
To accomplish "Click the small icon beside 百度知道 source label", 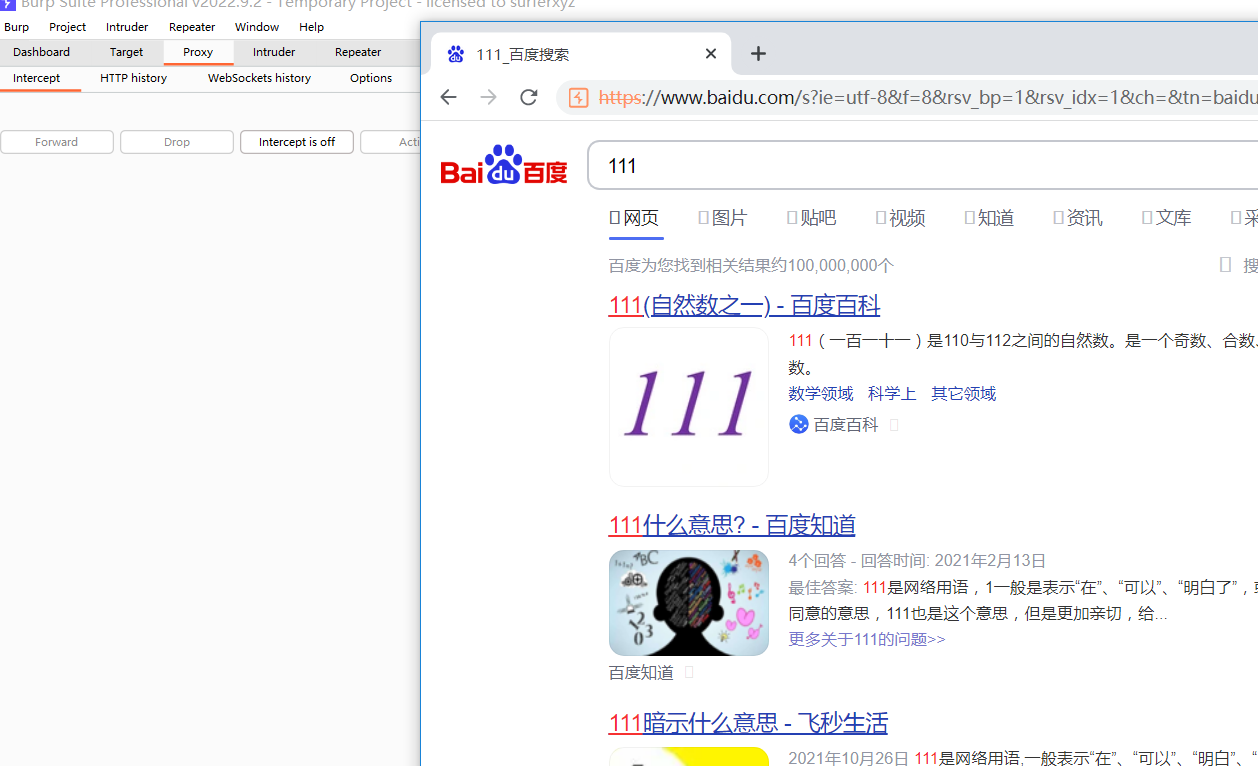I will pyautogui.click(x=688, y=673).
